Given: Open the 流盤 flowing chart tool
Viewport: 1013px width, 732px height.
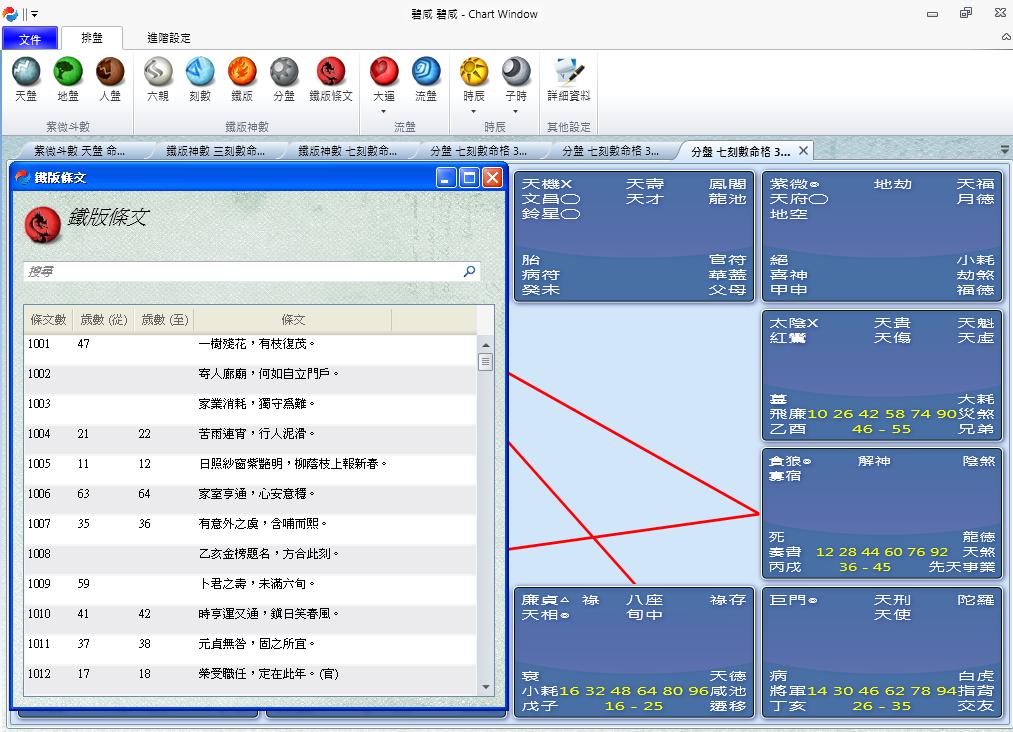Looking at the screenshot, I should click(x=427, y=80).
